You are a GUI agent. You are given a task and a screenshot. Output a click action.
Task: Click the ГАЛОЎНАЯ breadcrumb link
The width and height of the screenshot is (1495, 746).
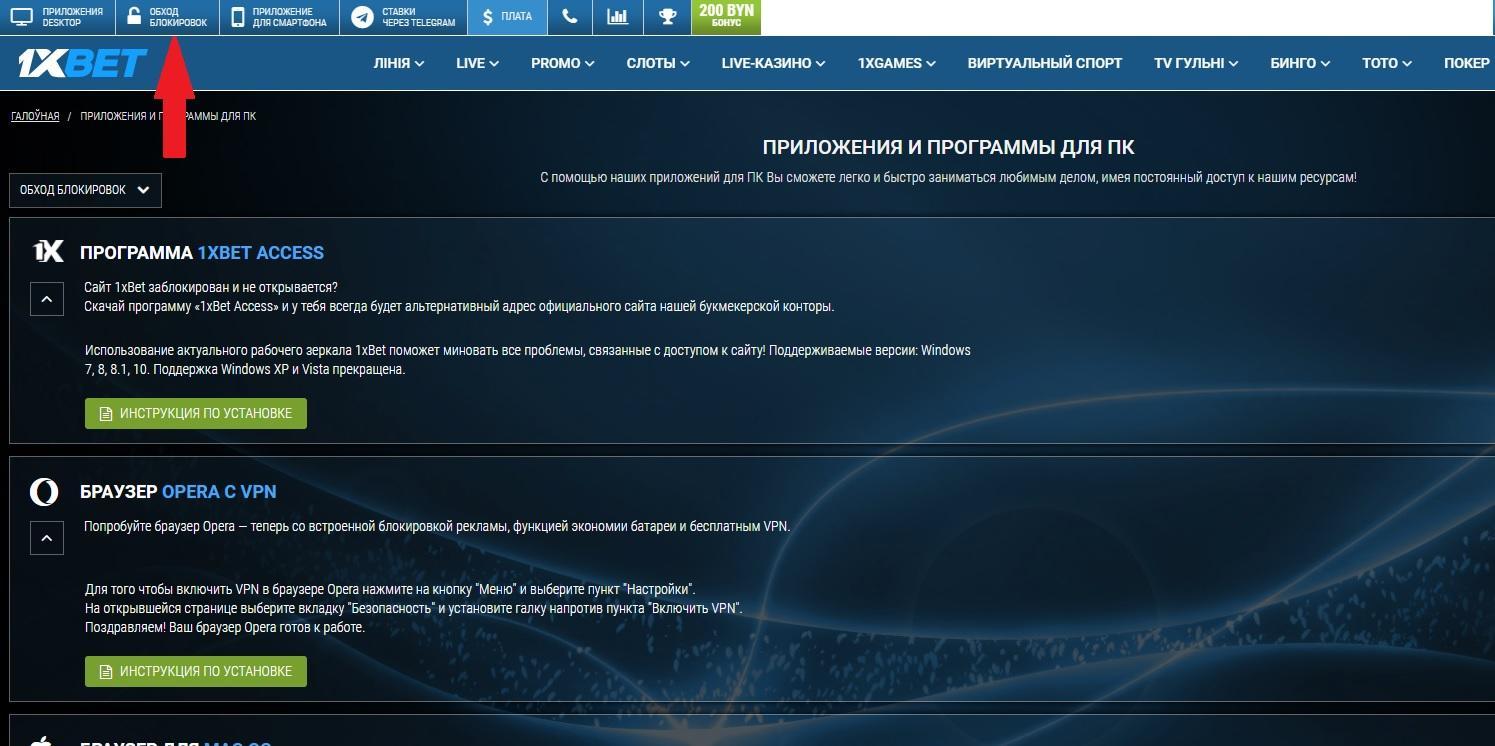tap(35, 116)
